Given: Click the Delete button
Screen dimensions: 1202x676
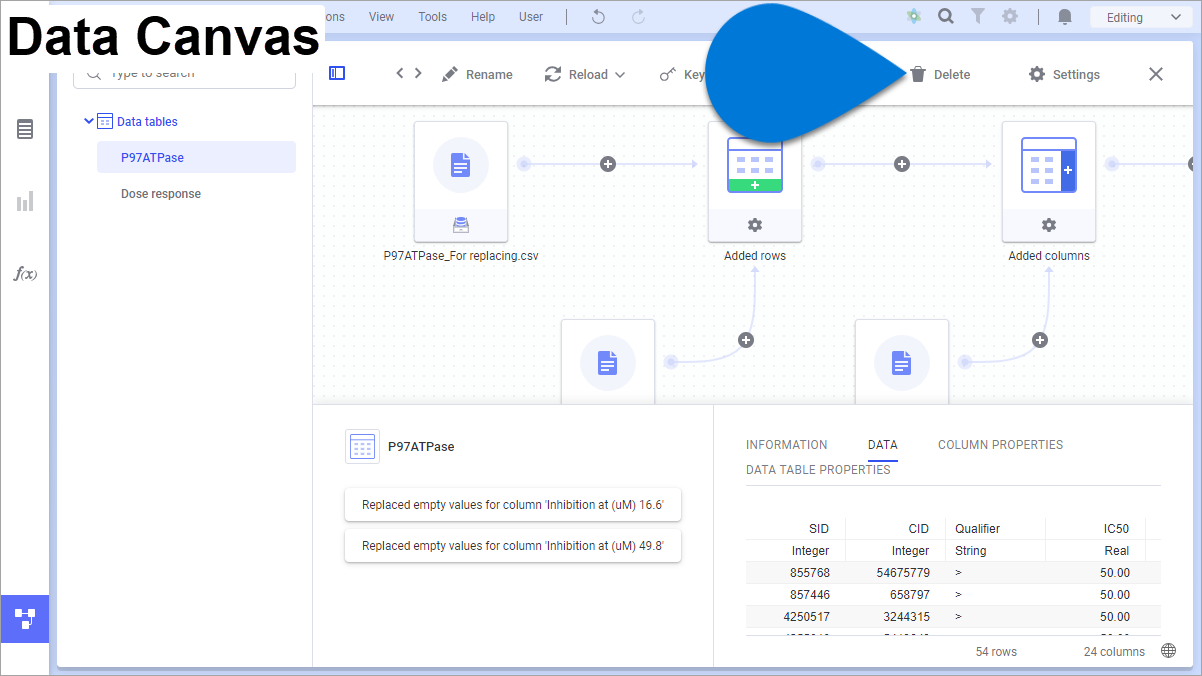Looking at the screenshot, I should 940,74.
